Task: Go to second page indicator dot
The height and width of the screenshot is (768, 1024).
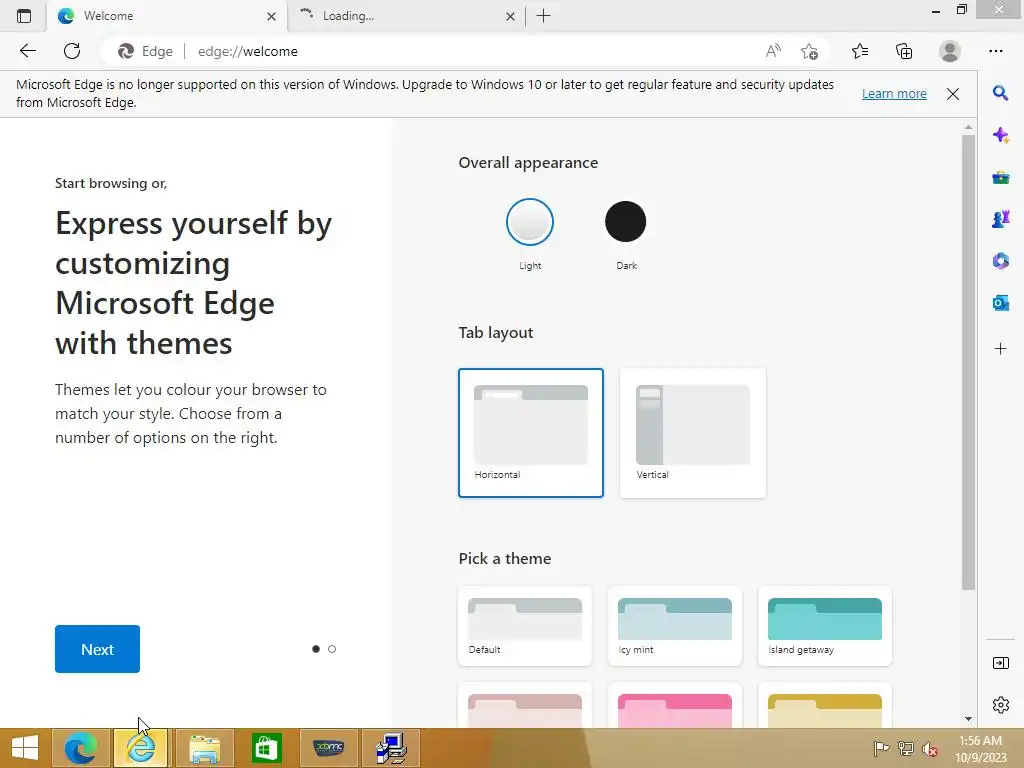Action: click(332, 649)
